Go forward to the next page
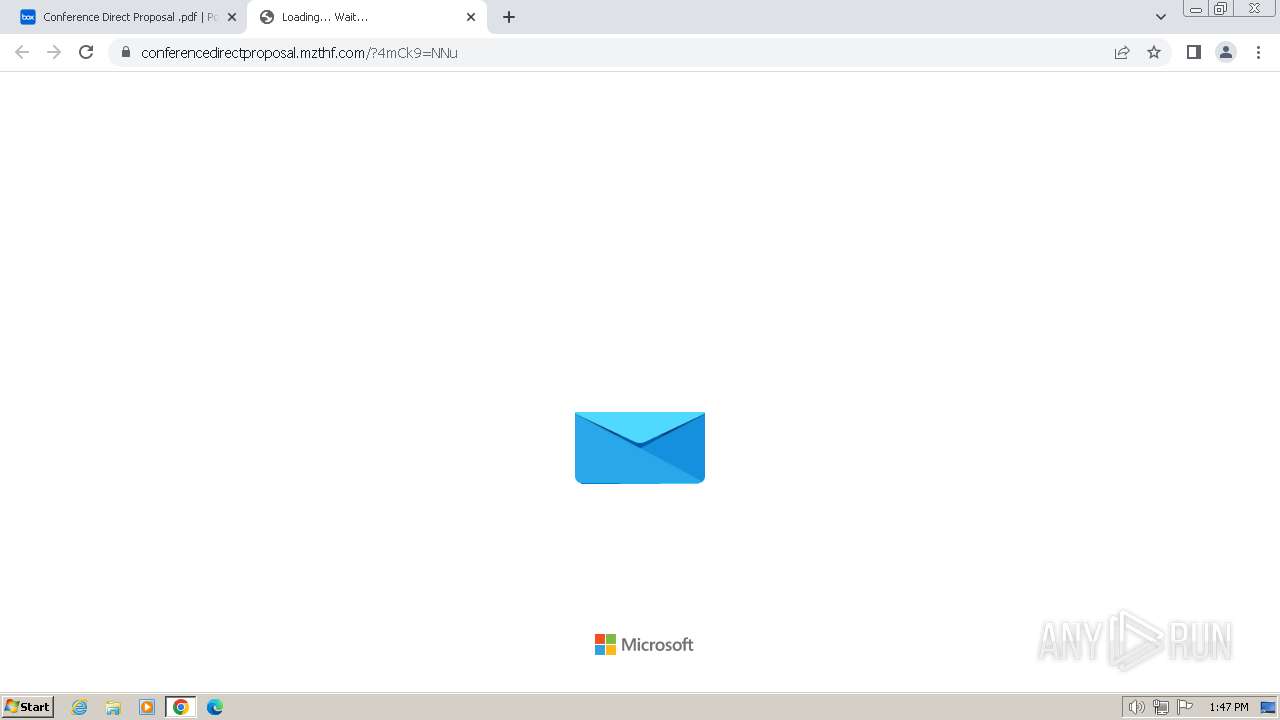The width and height of the screenshot is (1280, 720). coord(54,52)
